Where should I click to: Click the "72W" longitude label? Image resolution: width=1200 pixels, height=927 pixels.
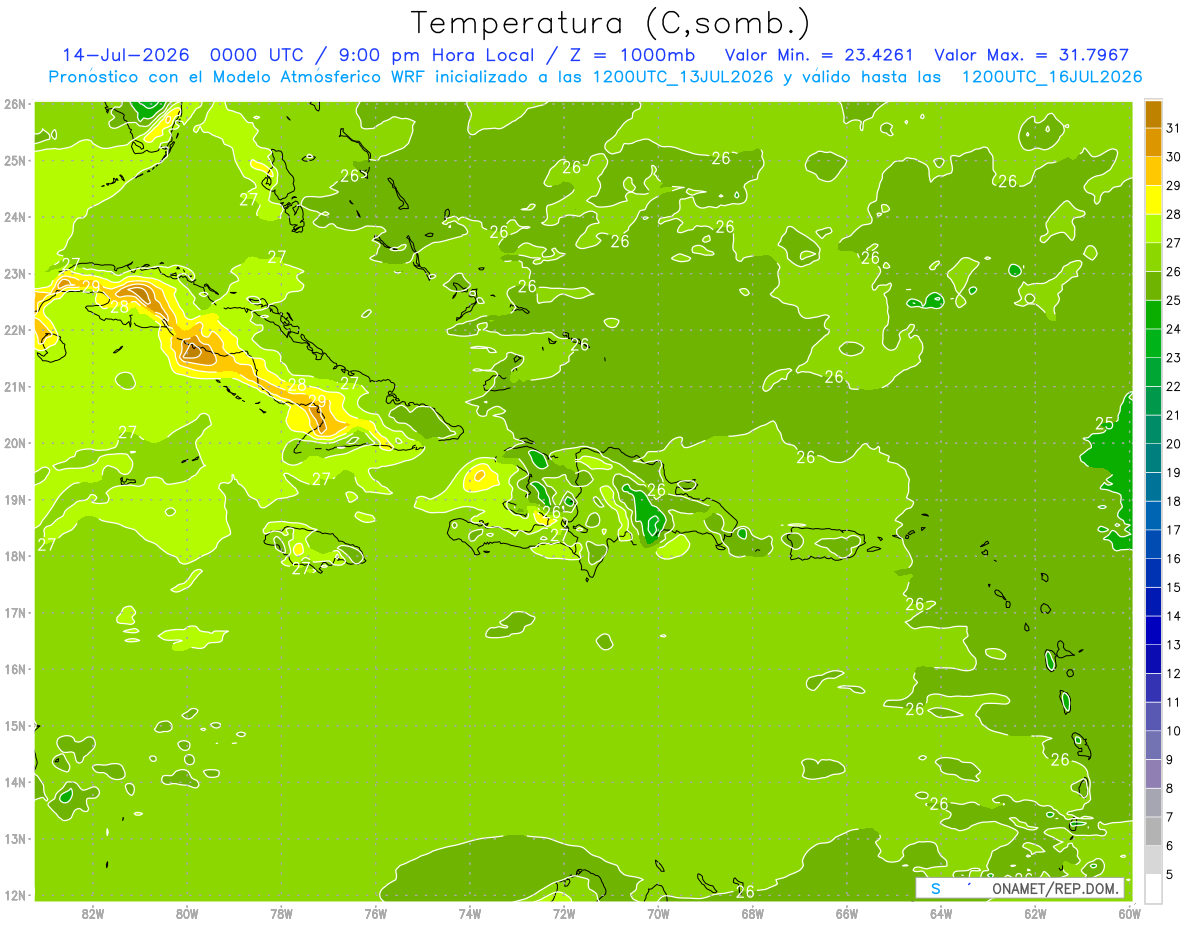(564, 913)
